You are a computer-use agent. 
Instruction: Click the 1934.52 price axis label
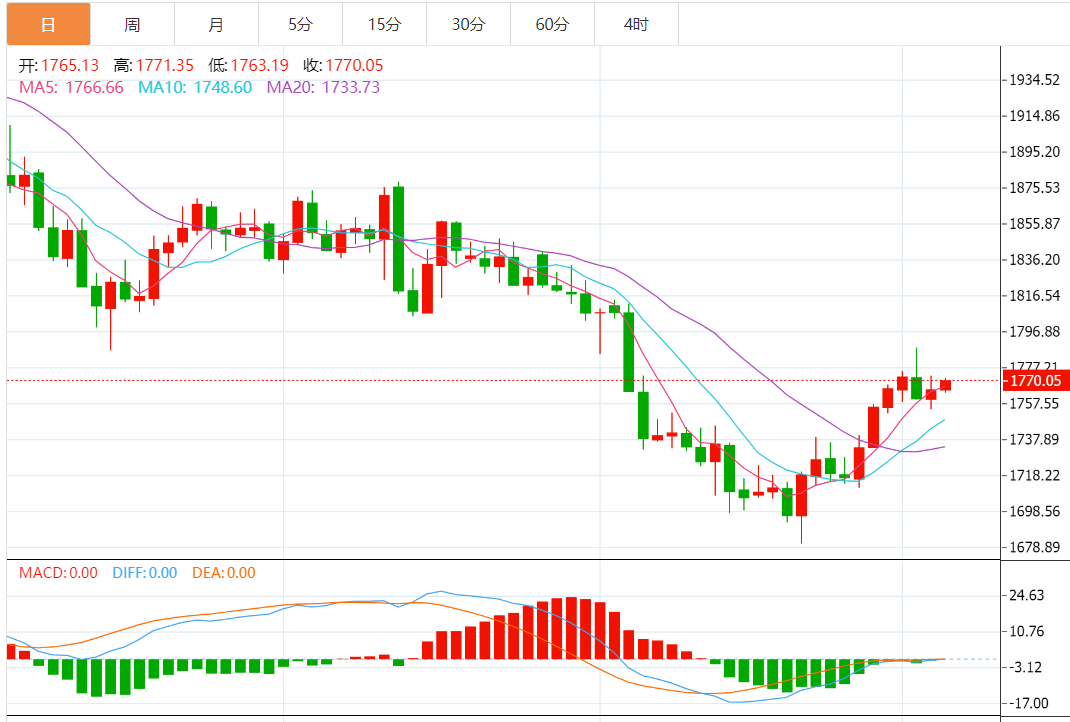pyautogui.click(x=1035, y=80)
